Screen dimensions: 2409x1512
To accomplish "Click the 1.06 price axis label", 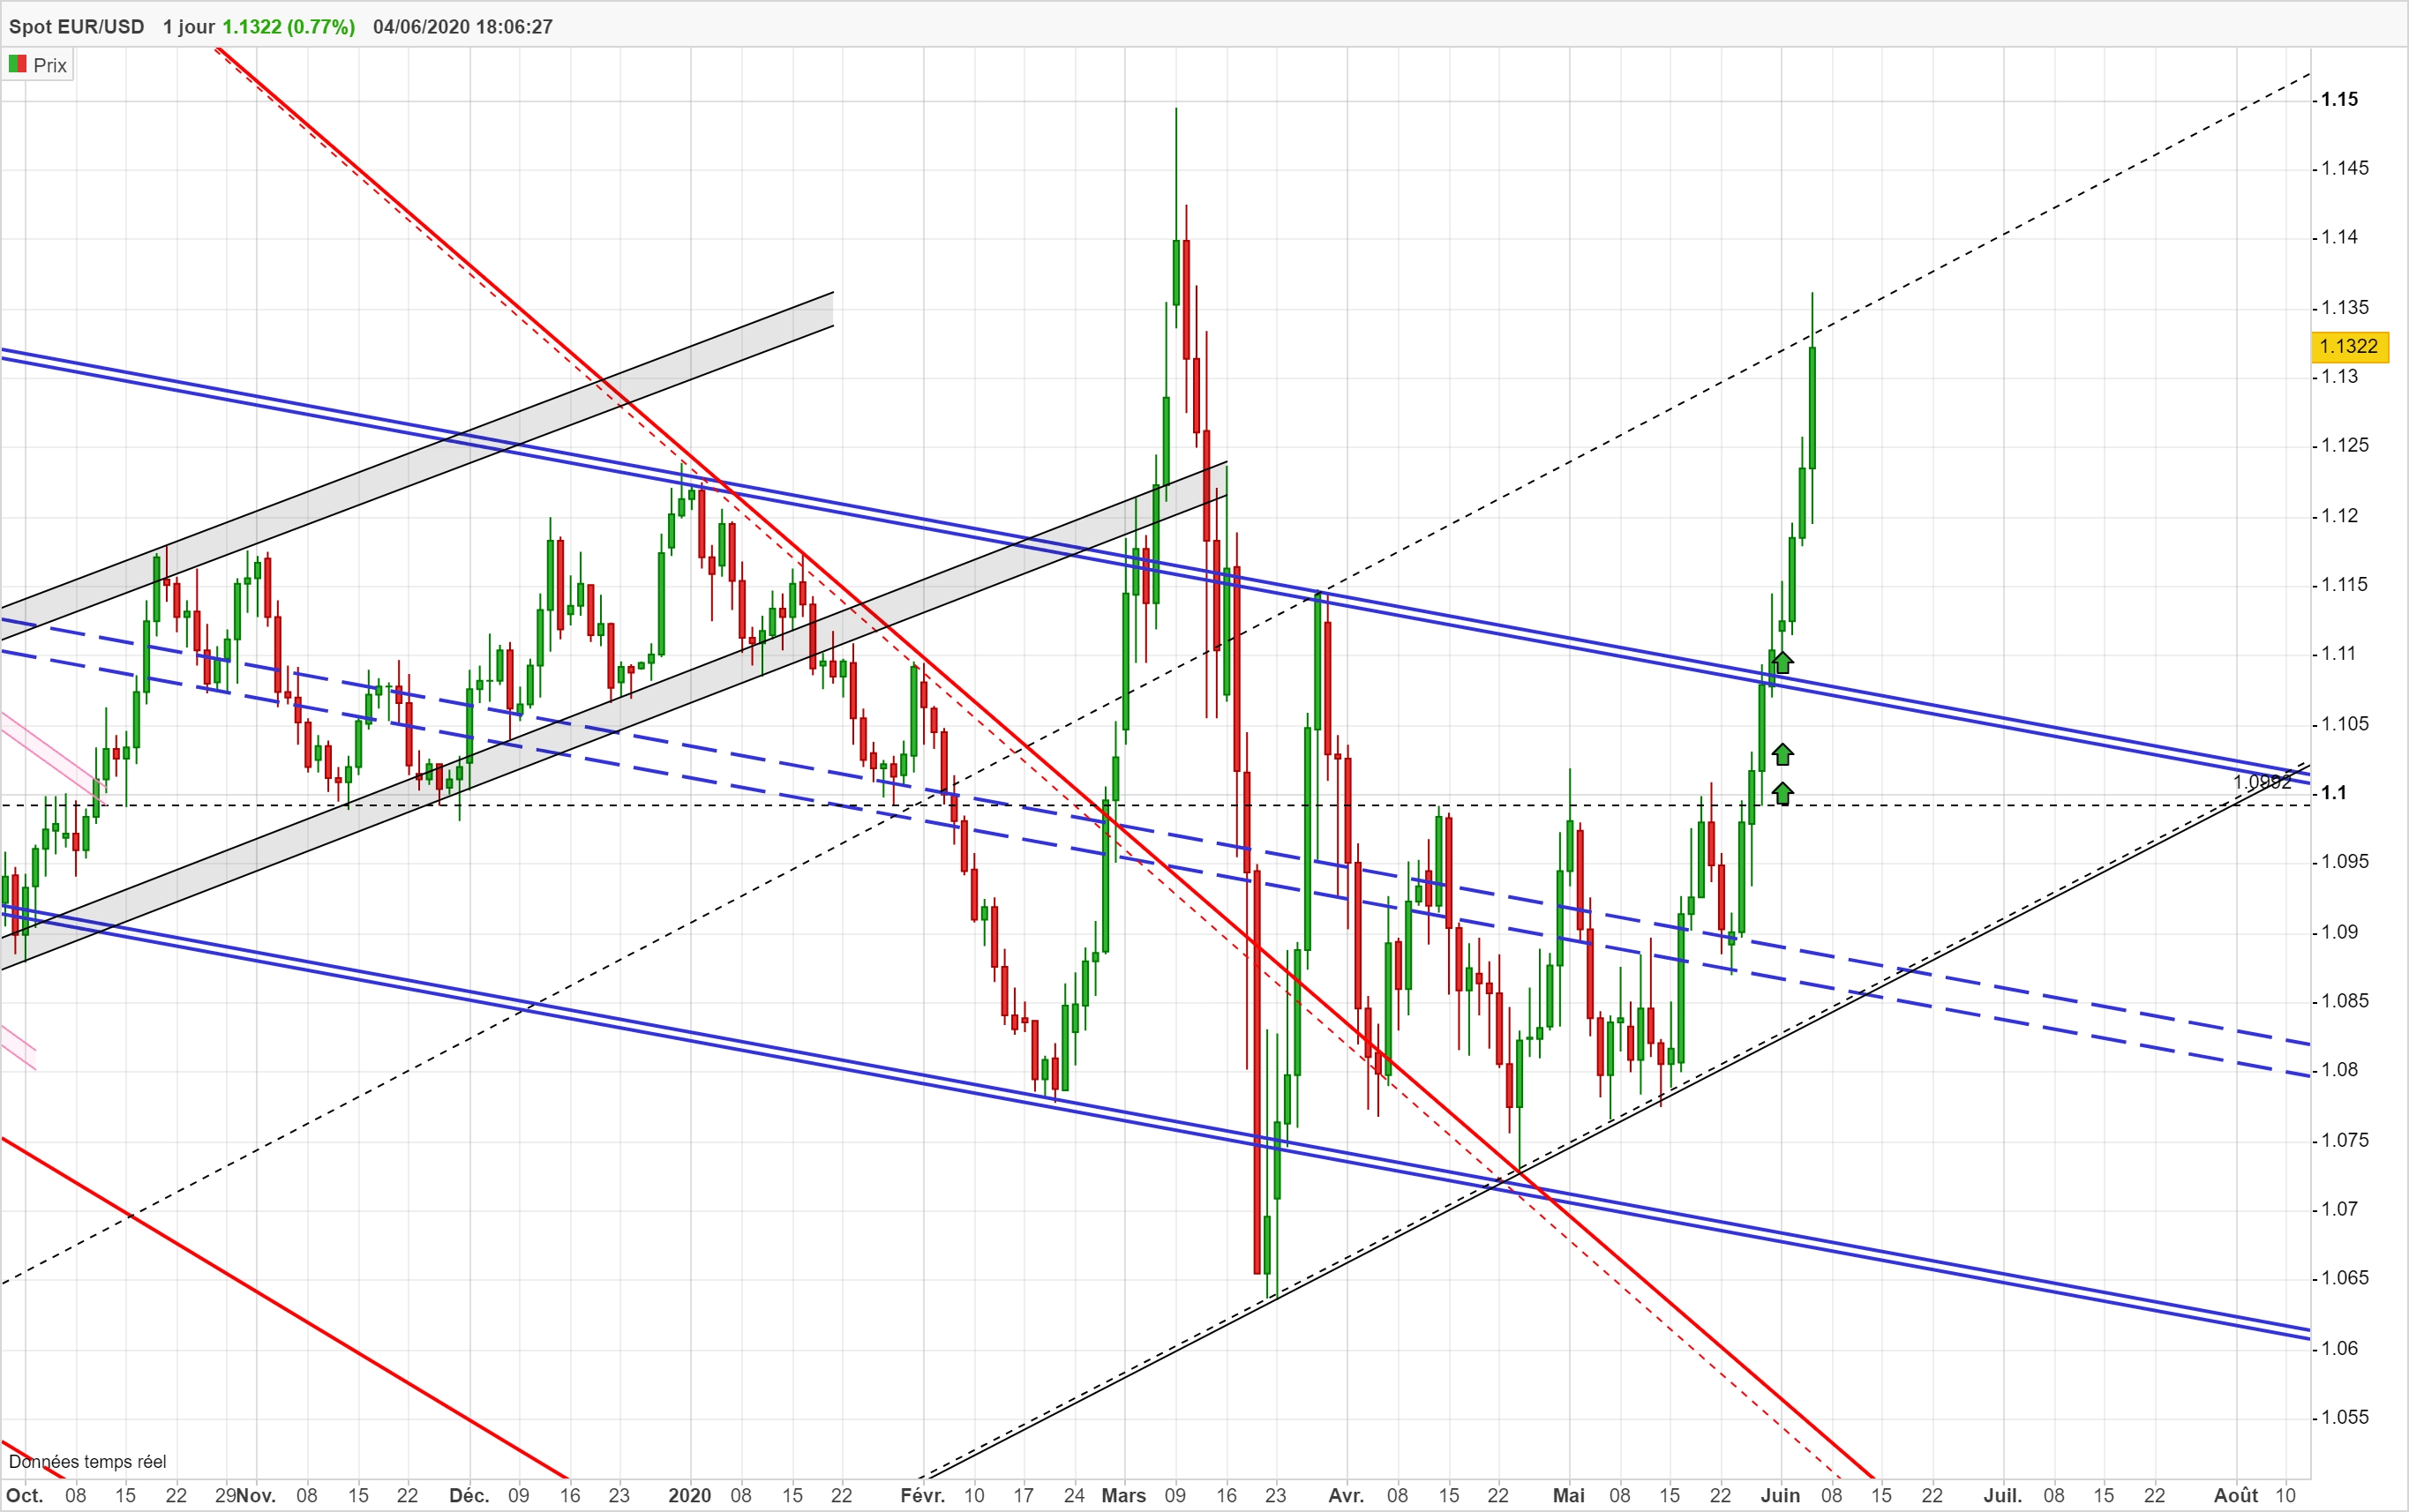I will (x=2339, y=1347).
